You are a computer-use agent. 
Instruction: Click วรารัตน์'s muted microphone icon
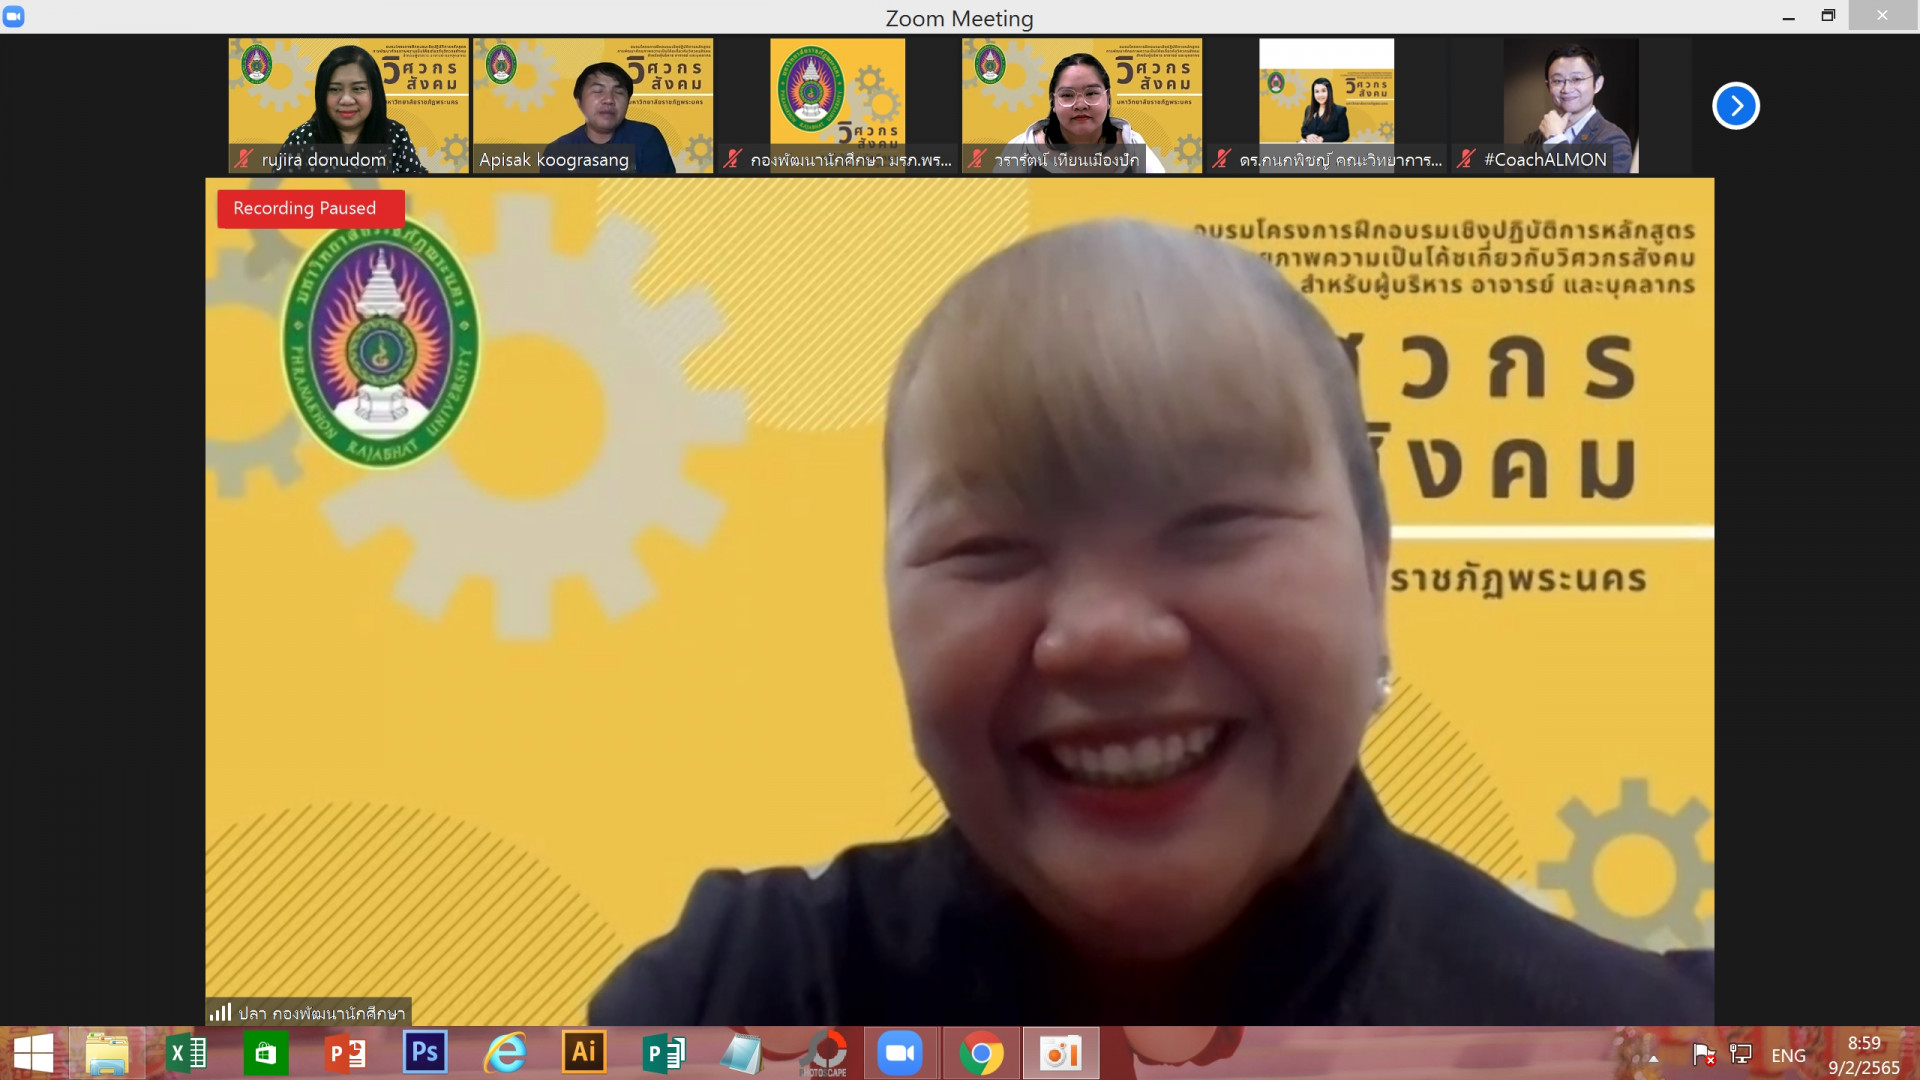tap(977, 159)
